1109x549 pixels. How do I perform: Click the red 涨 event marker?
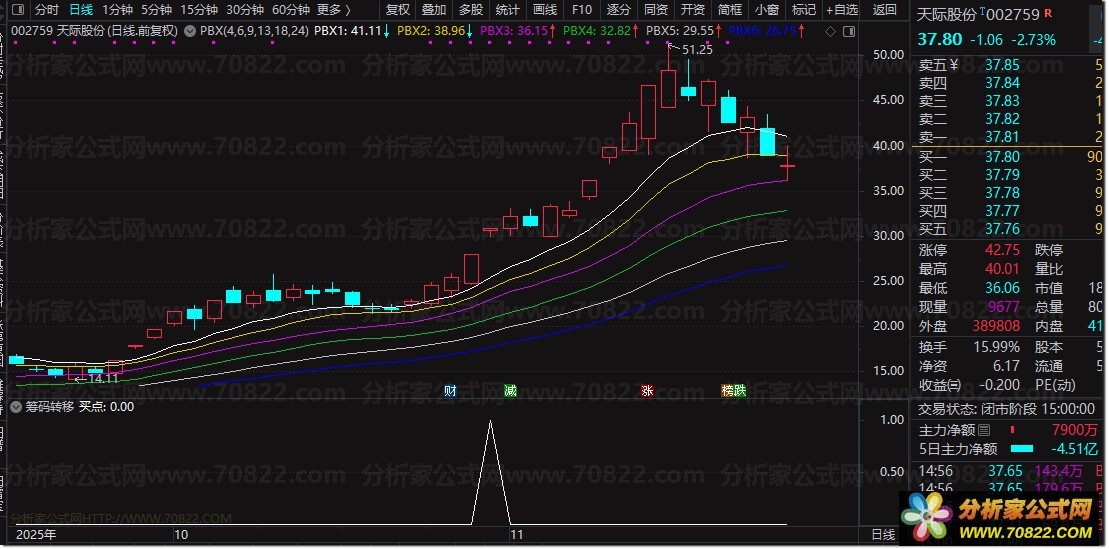click(646, 391)
